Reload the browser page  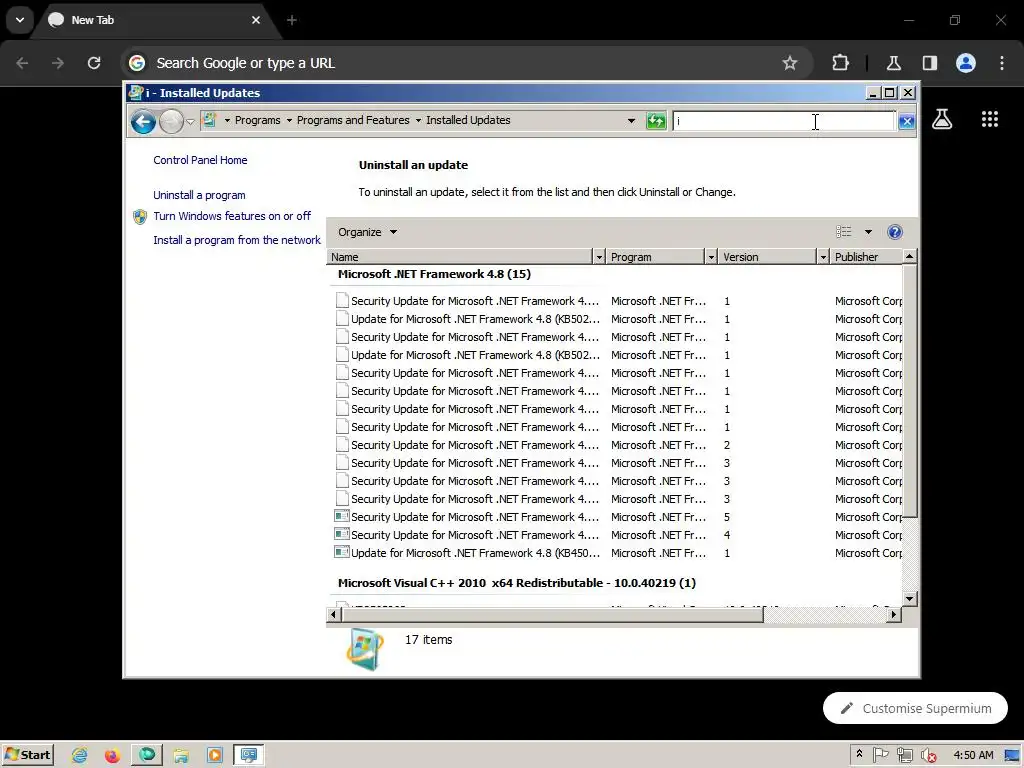coord(94,63)
